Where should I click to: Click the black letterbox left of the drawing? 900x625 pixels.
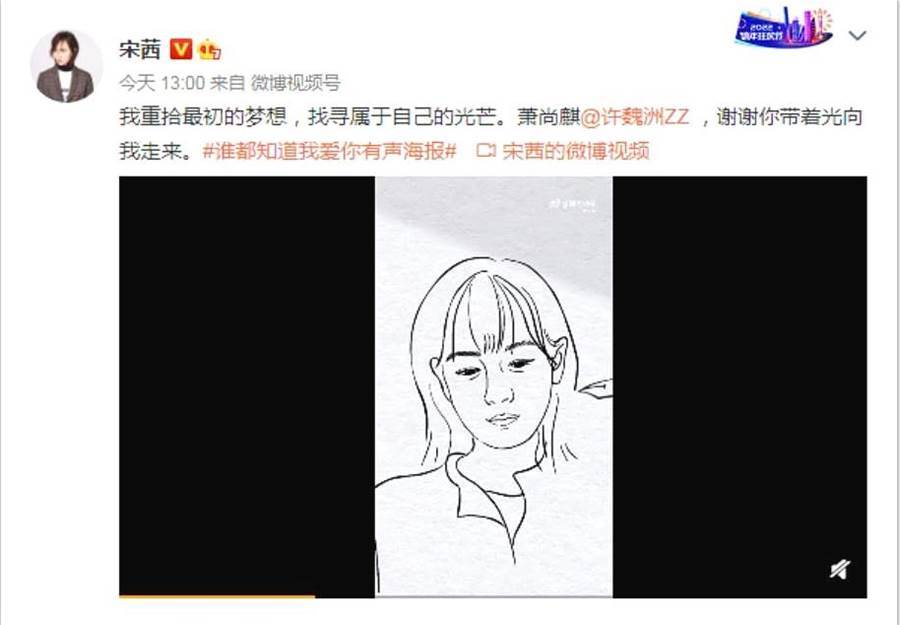pos(247,386)
